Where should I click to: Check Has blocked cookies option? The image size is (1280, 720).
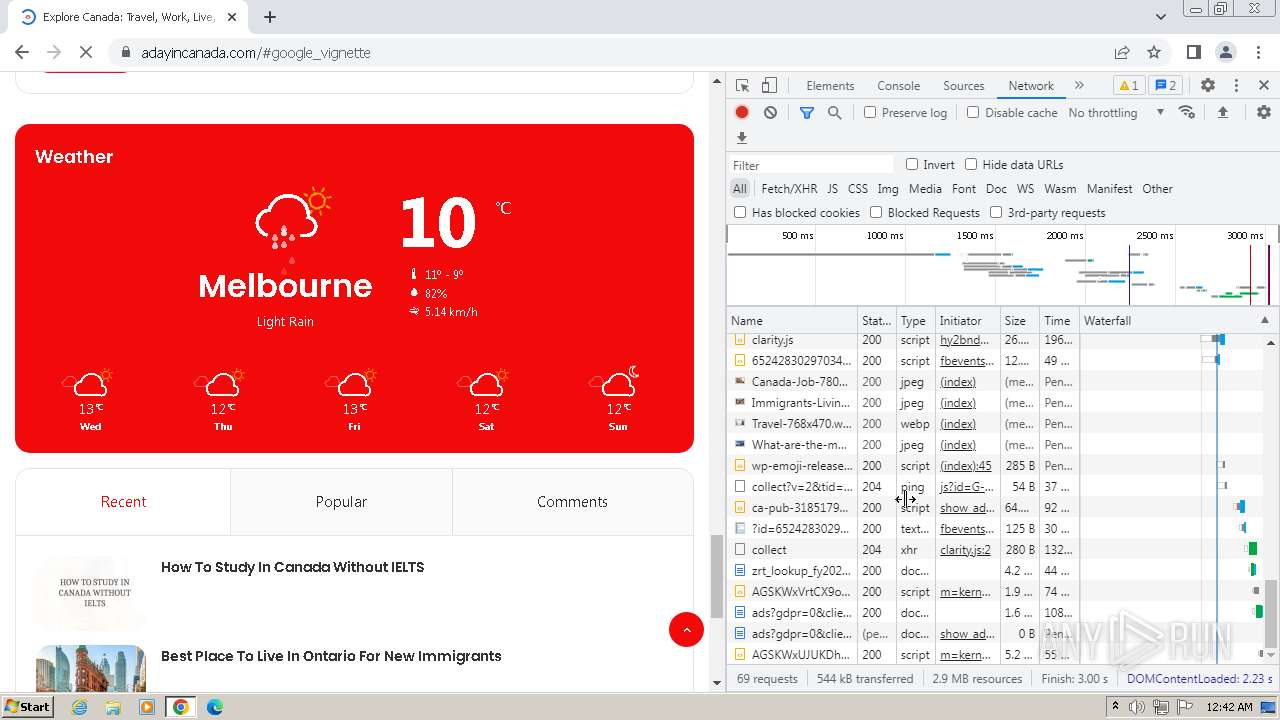[x=740, y=212]
